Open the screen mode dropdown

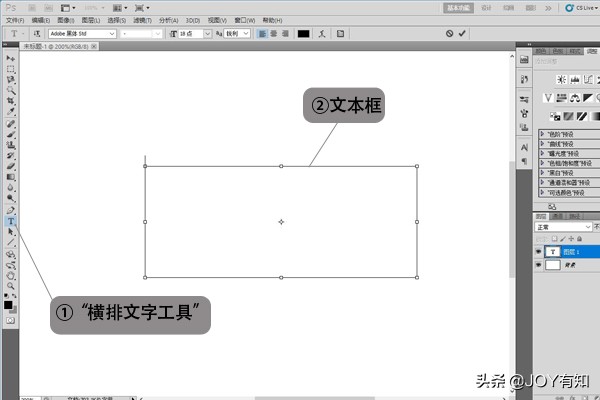pos(142,8)
